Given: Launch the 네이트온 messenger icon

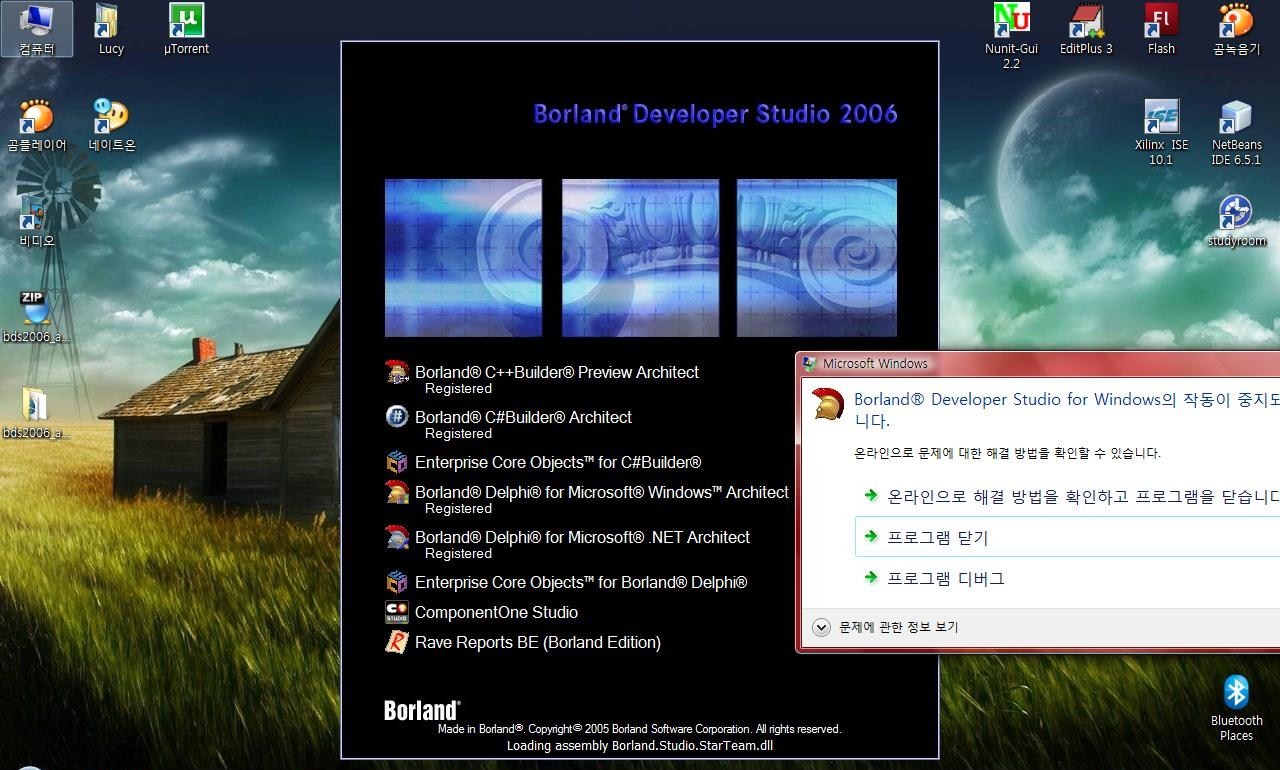Looking at the screenshot, I should coord(110,118).
